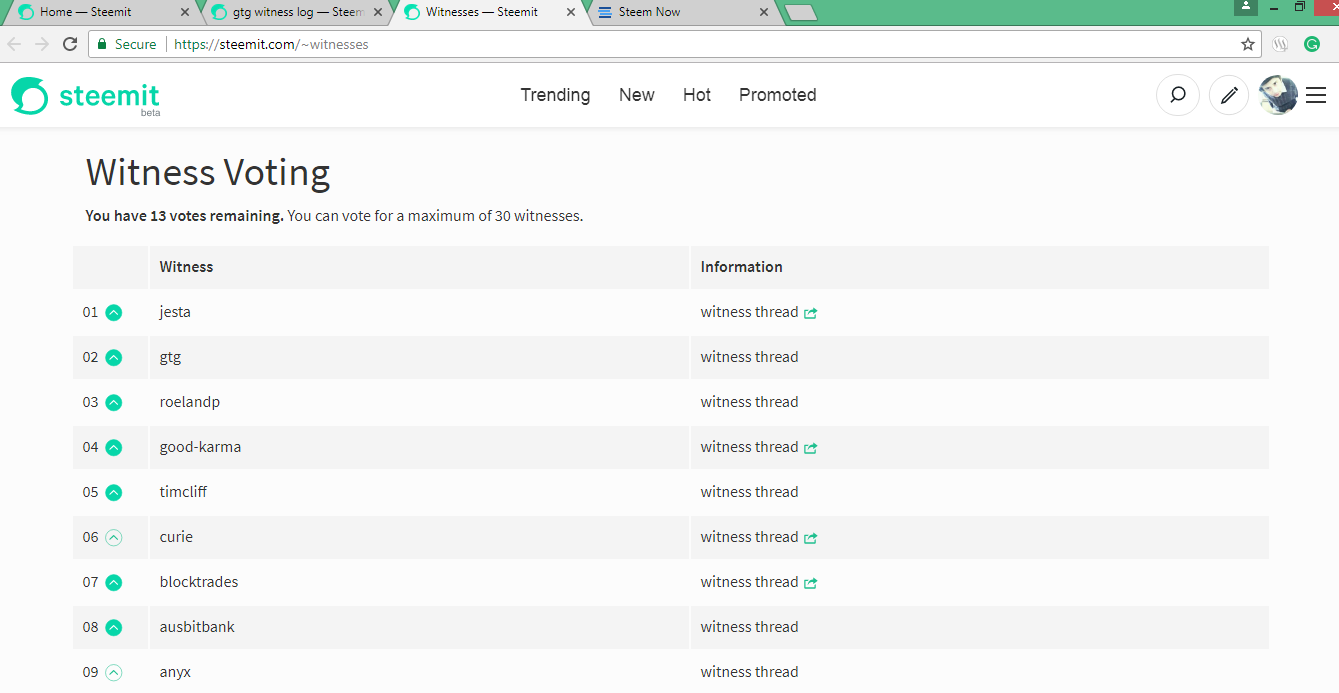Toggle the vote arrow for witness timcliff
Viewport: 1339px width, 693px height.
coord(114,492)
